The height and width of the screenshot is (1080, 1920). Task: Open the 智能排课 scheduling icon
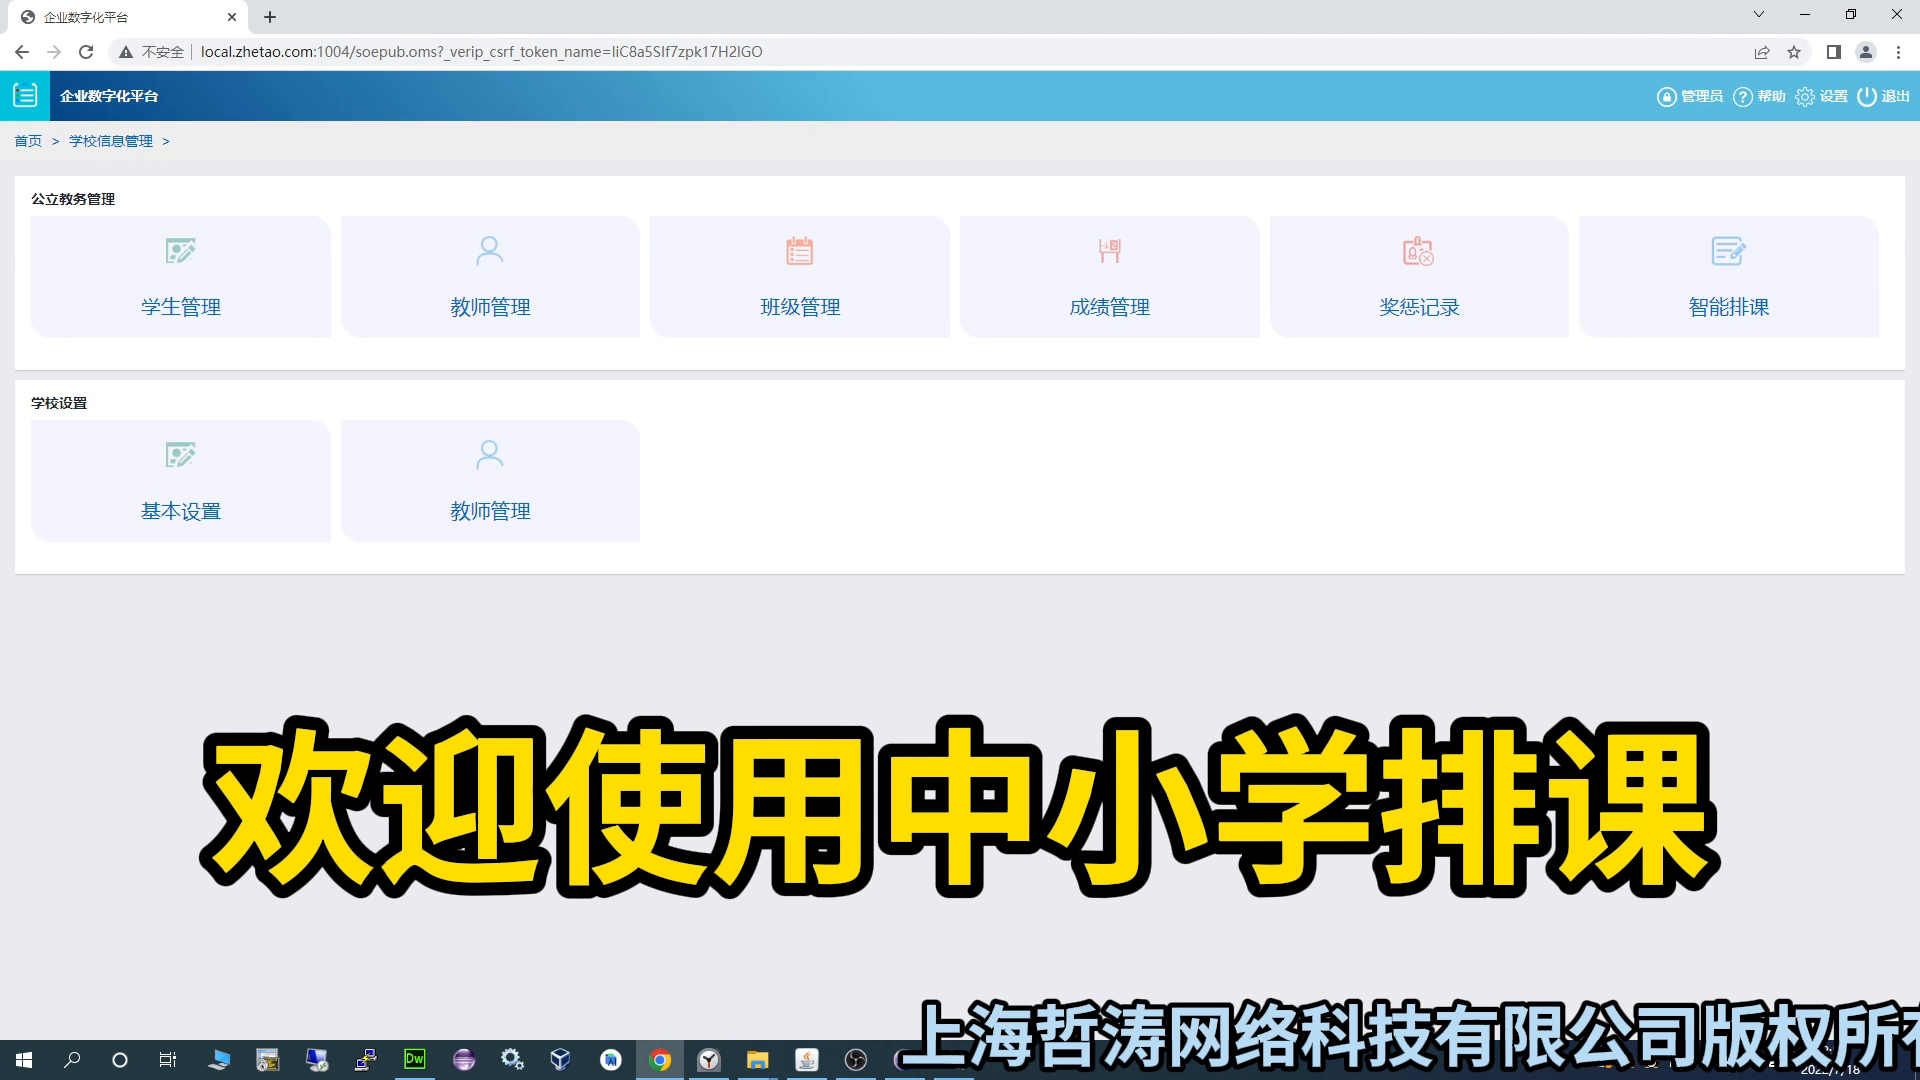coord(1727,251)
